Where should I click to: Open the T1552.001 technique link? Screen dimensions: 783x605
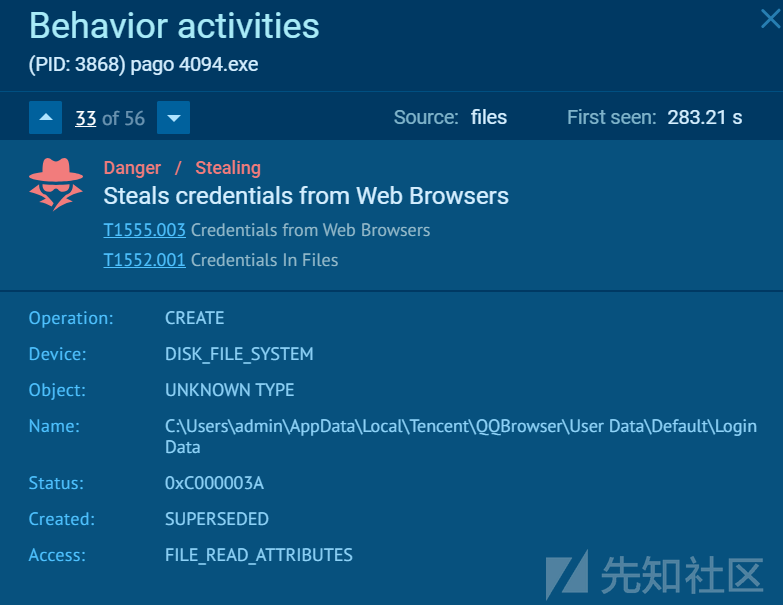144,260
